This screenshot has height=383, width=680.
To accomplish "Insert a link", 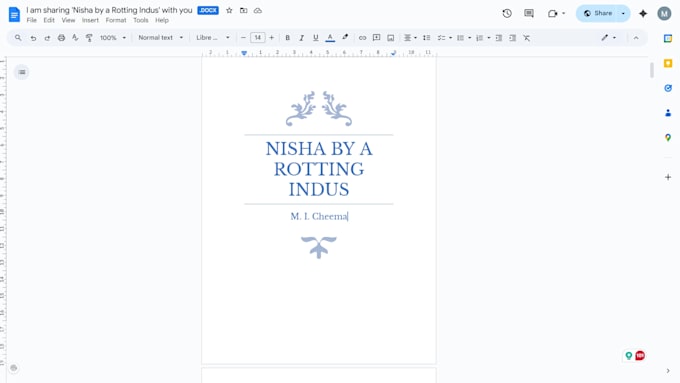I will pyautogui.click(x=362, y=38).
